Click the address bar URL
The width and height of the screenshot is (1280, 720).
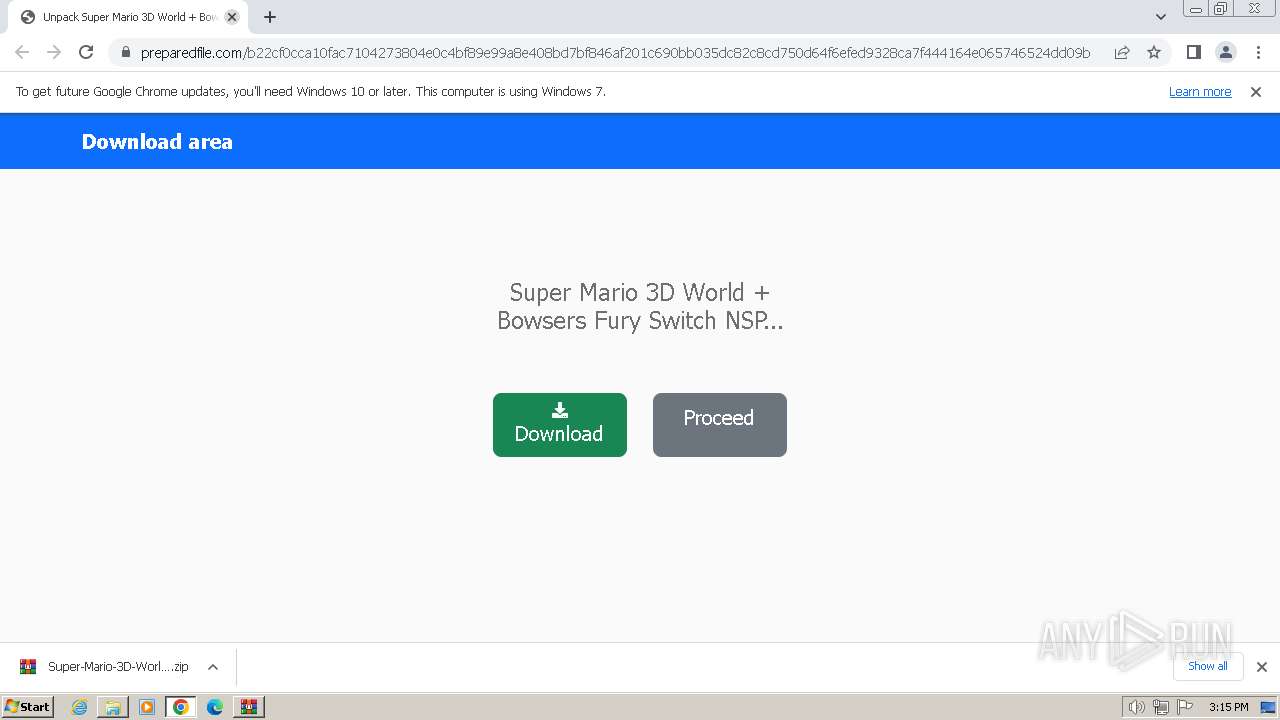coord(615,52)
